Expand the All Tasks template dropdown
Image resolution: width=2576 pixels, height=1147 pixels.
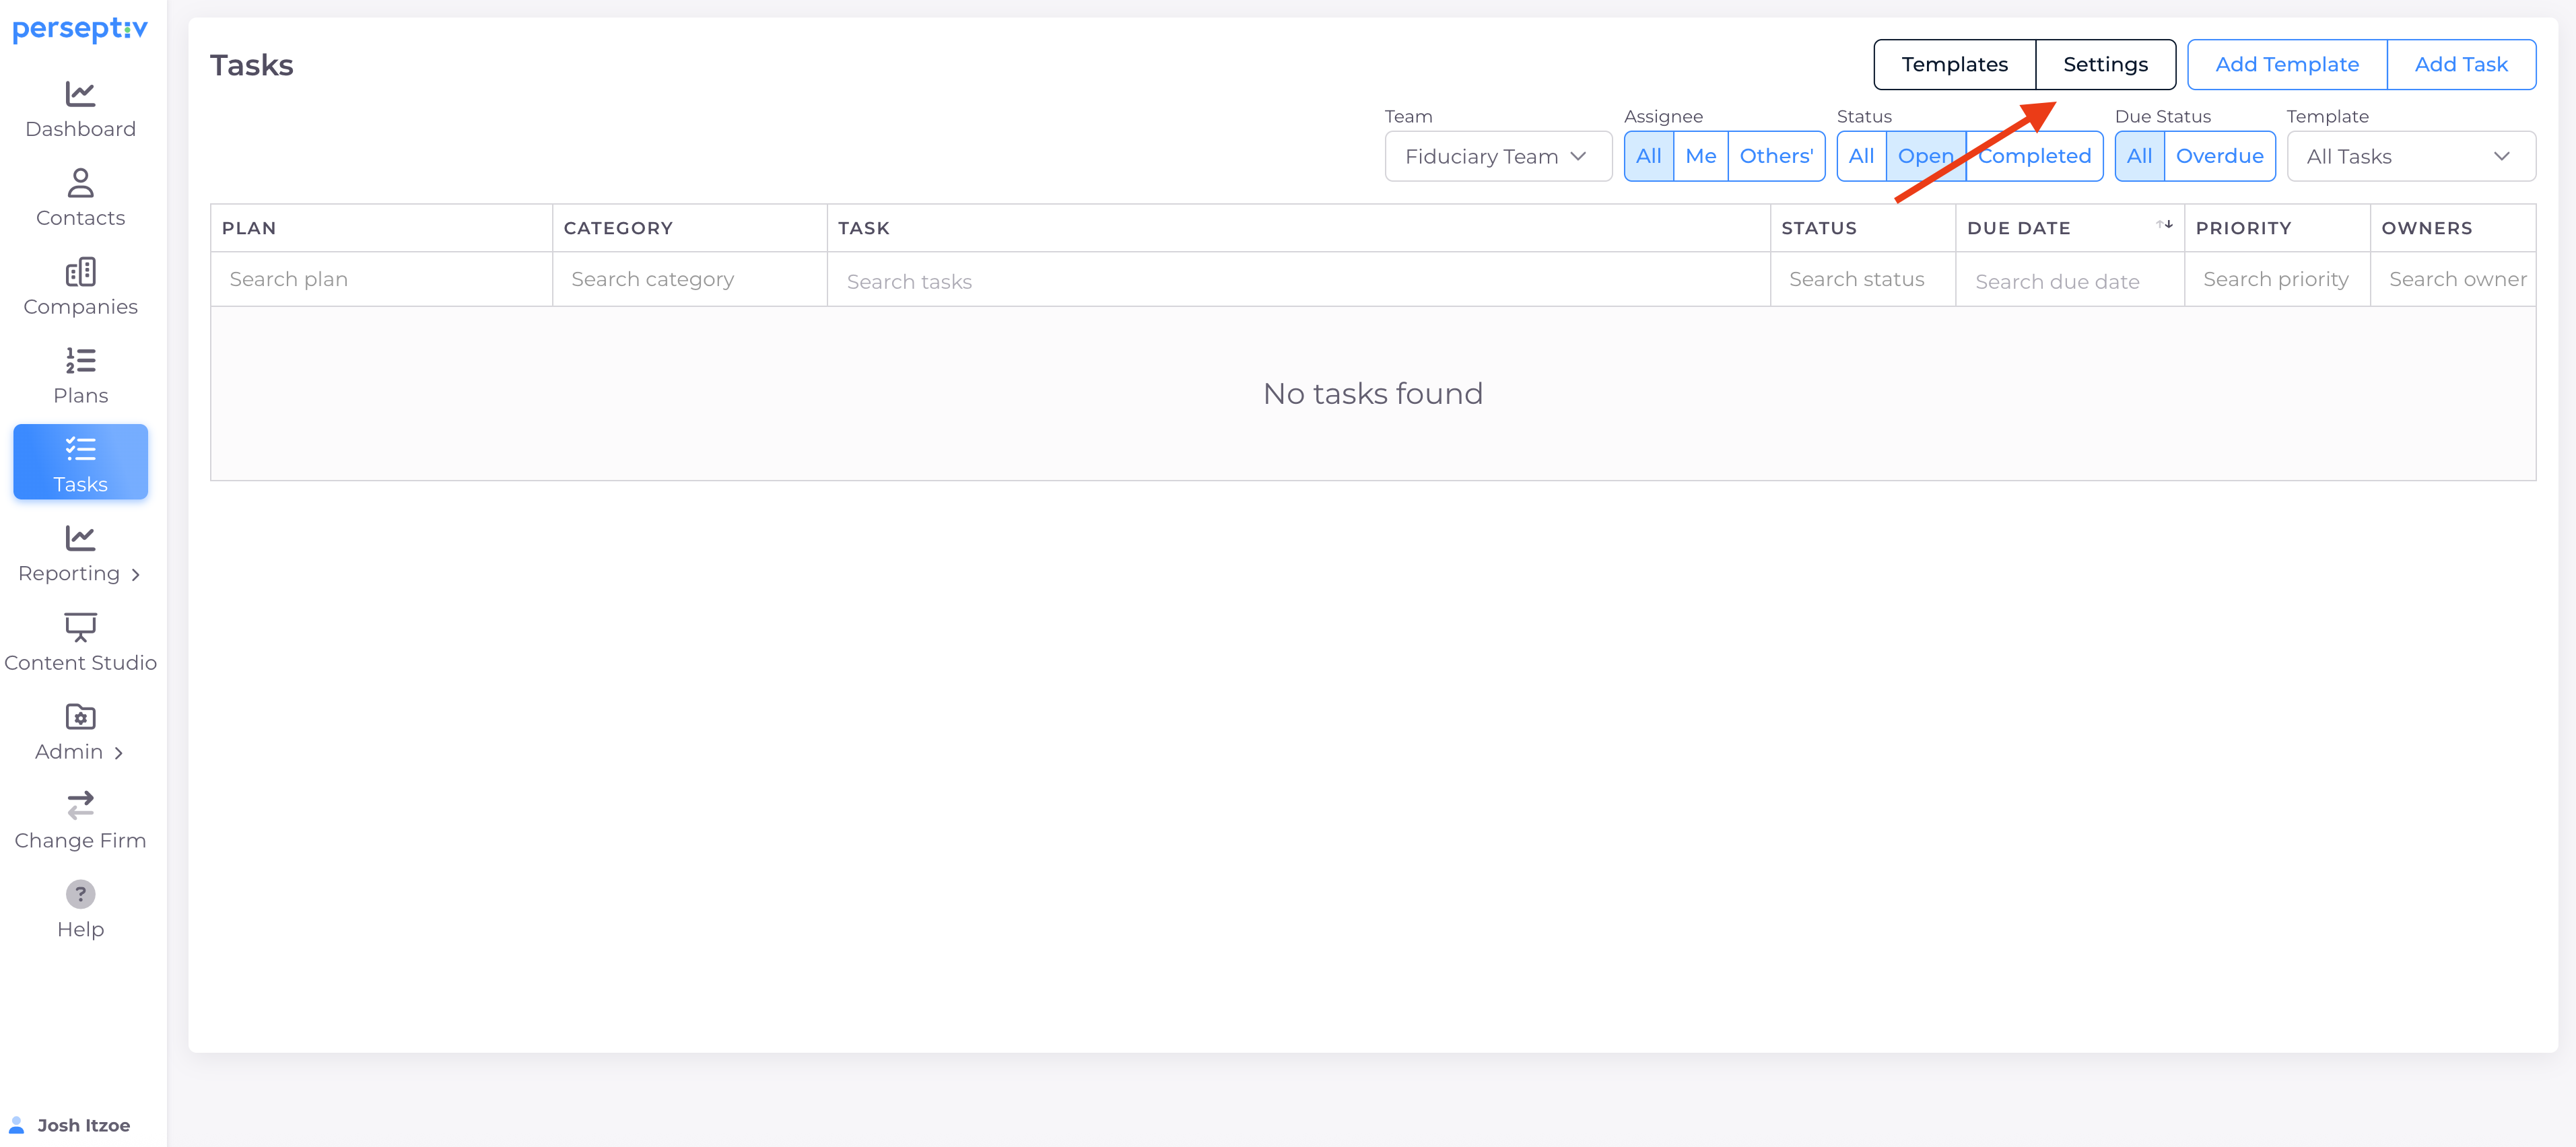click(2410, 157)
